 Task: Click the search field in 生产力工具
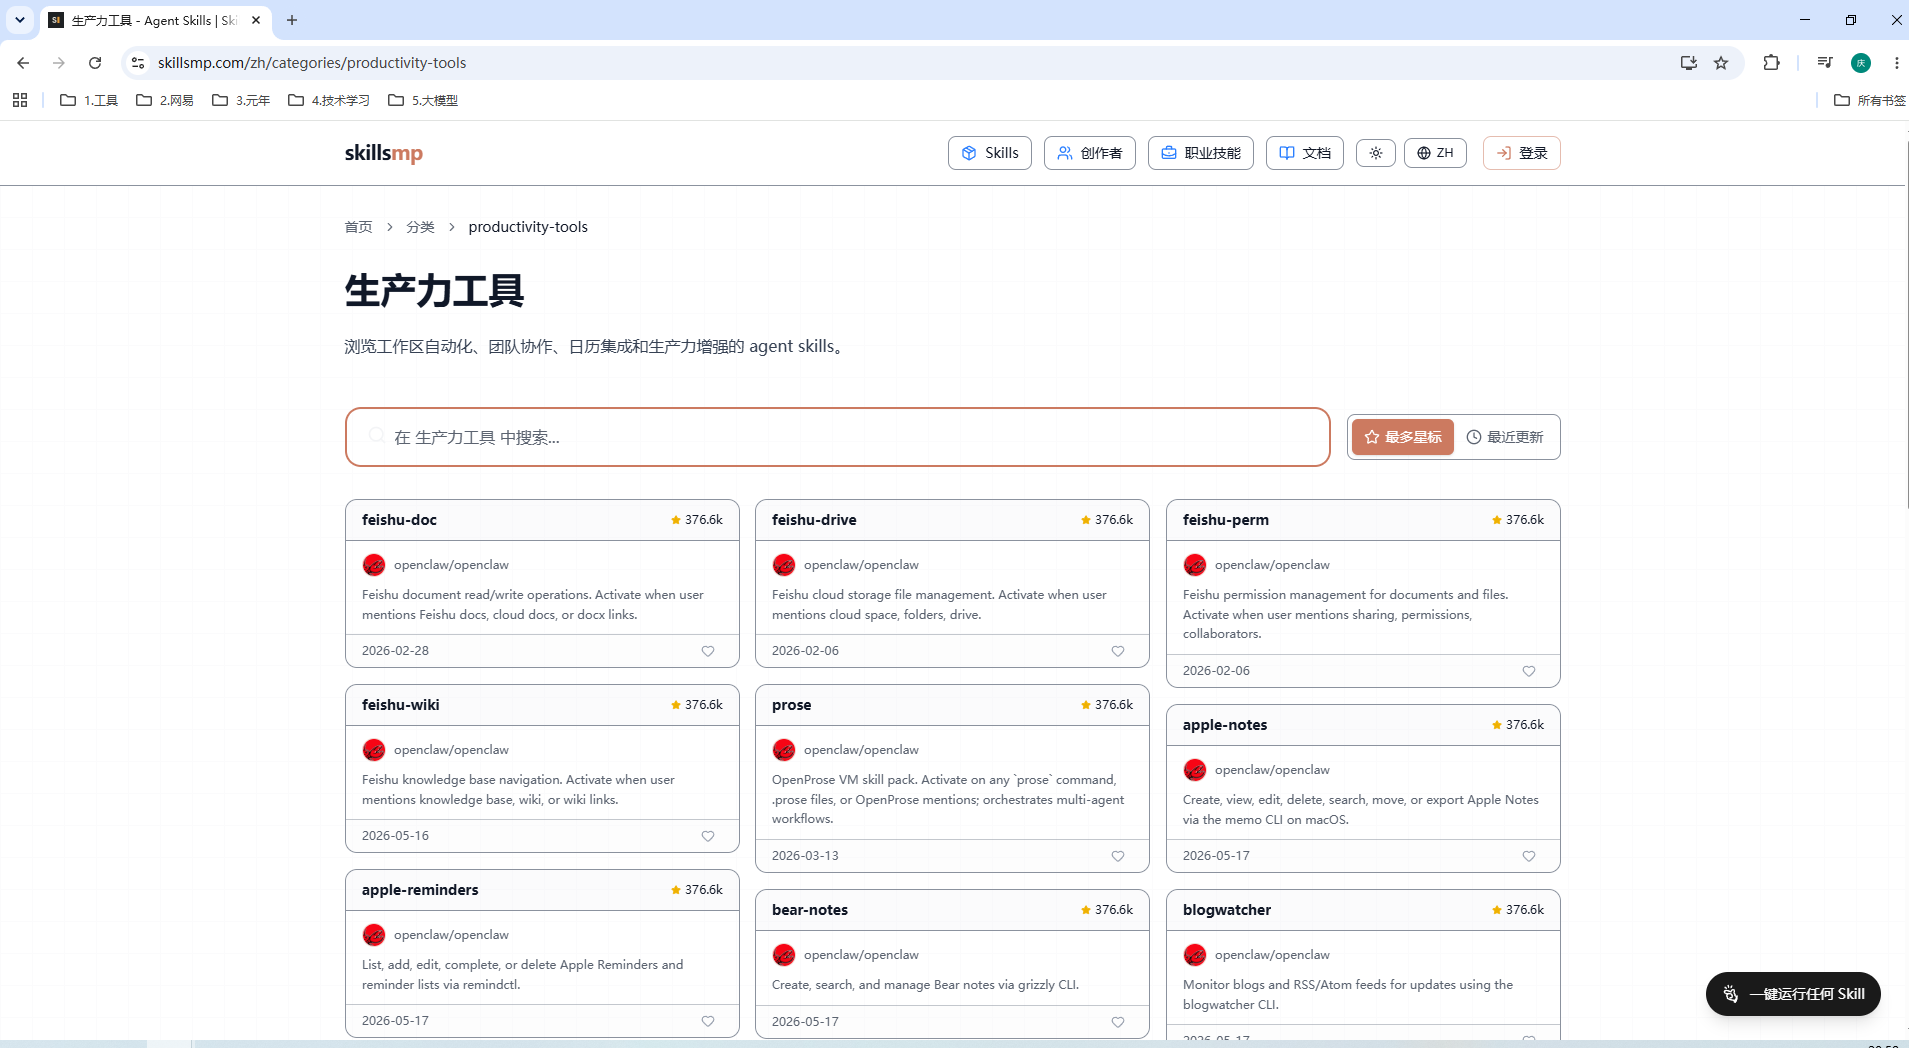coord(838,437)
